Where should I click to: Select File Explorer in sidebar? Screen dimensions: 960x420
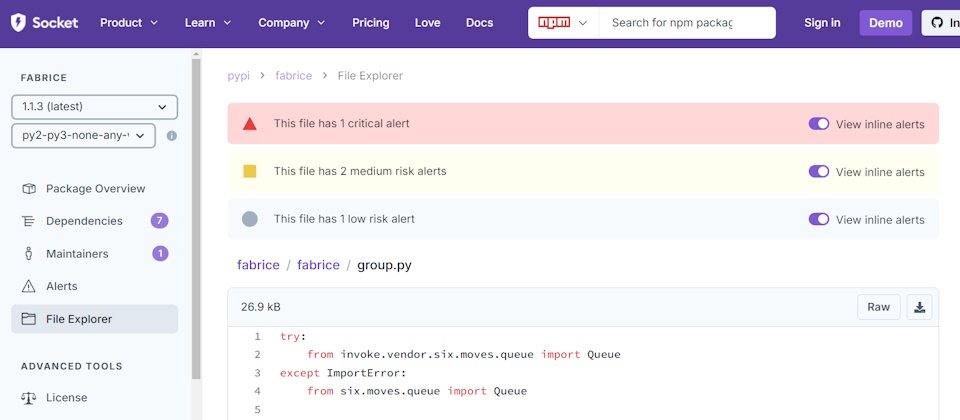click(94, 319)
